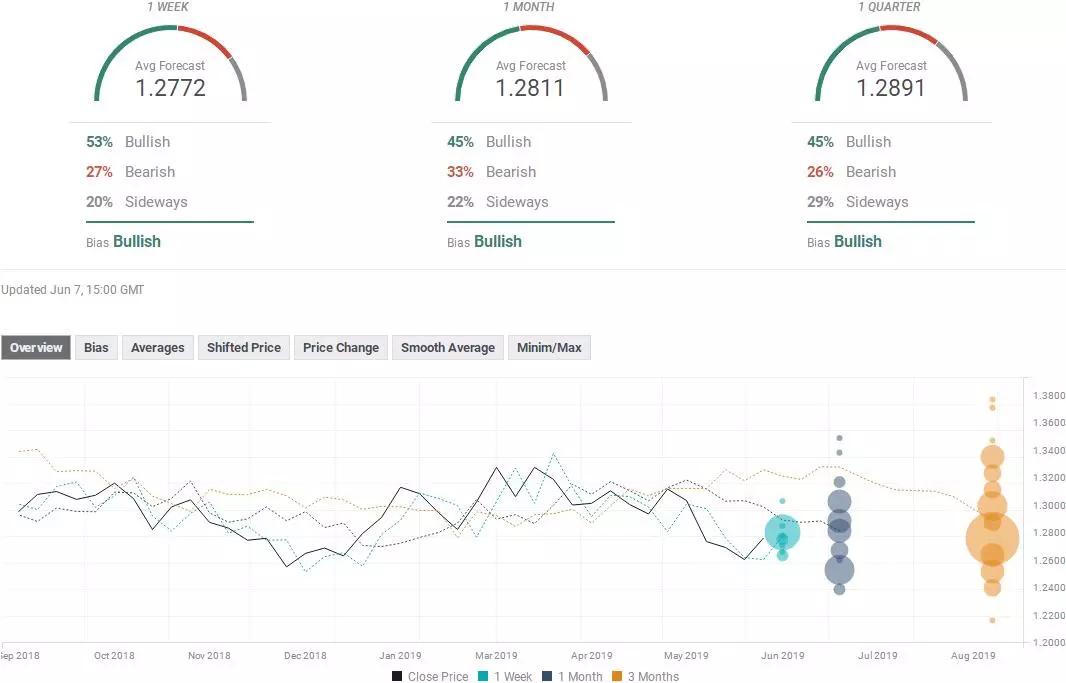Click the 20% Sideways row
The height and width of the screenshot is (683, 1066).
click(137, 202)
